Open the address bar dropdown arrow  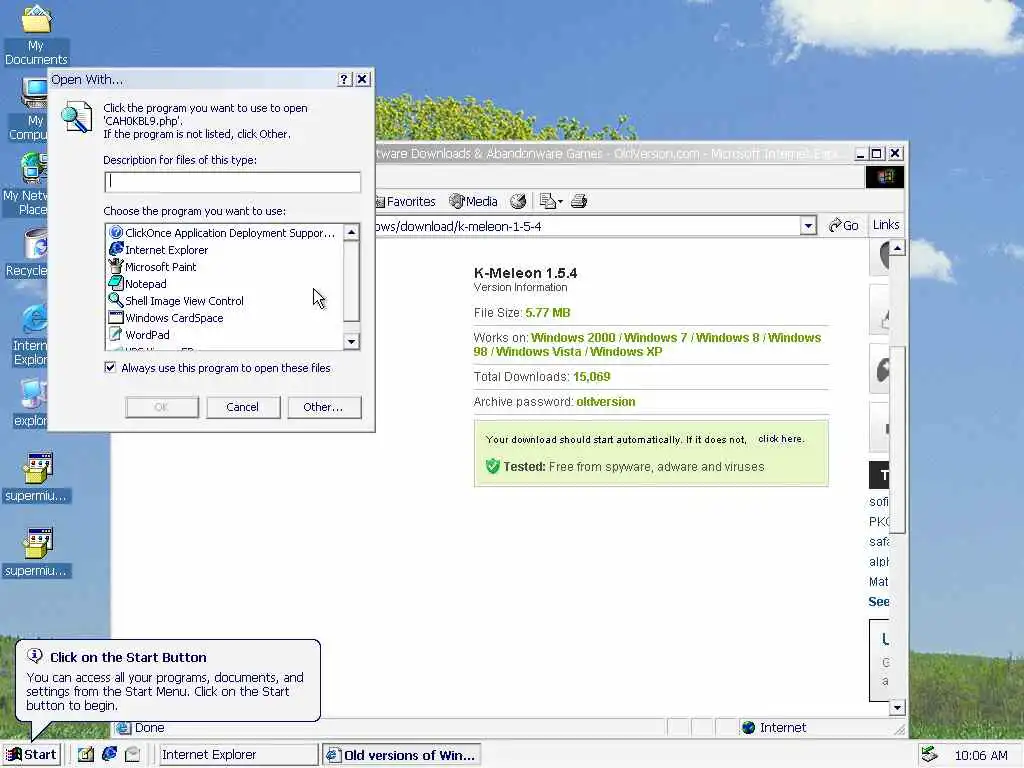coord(808,226)
